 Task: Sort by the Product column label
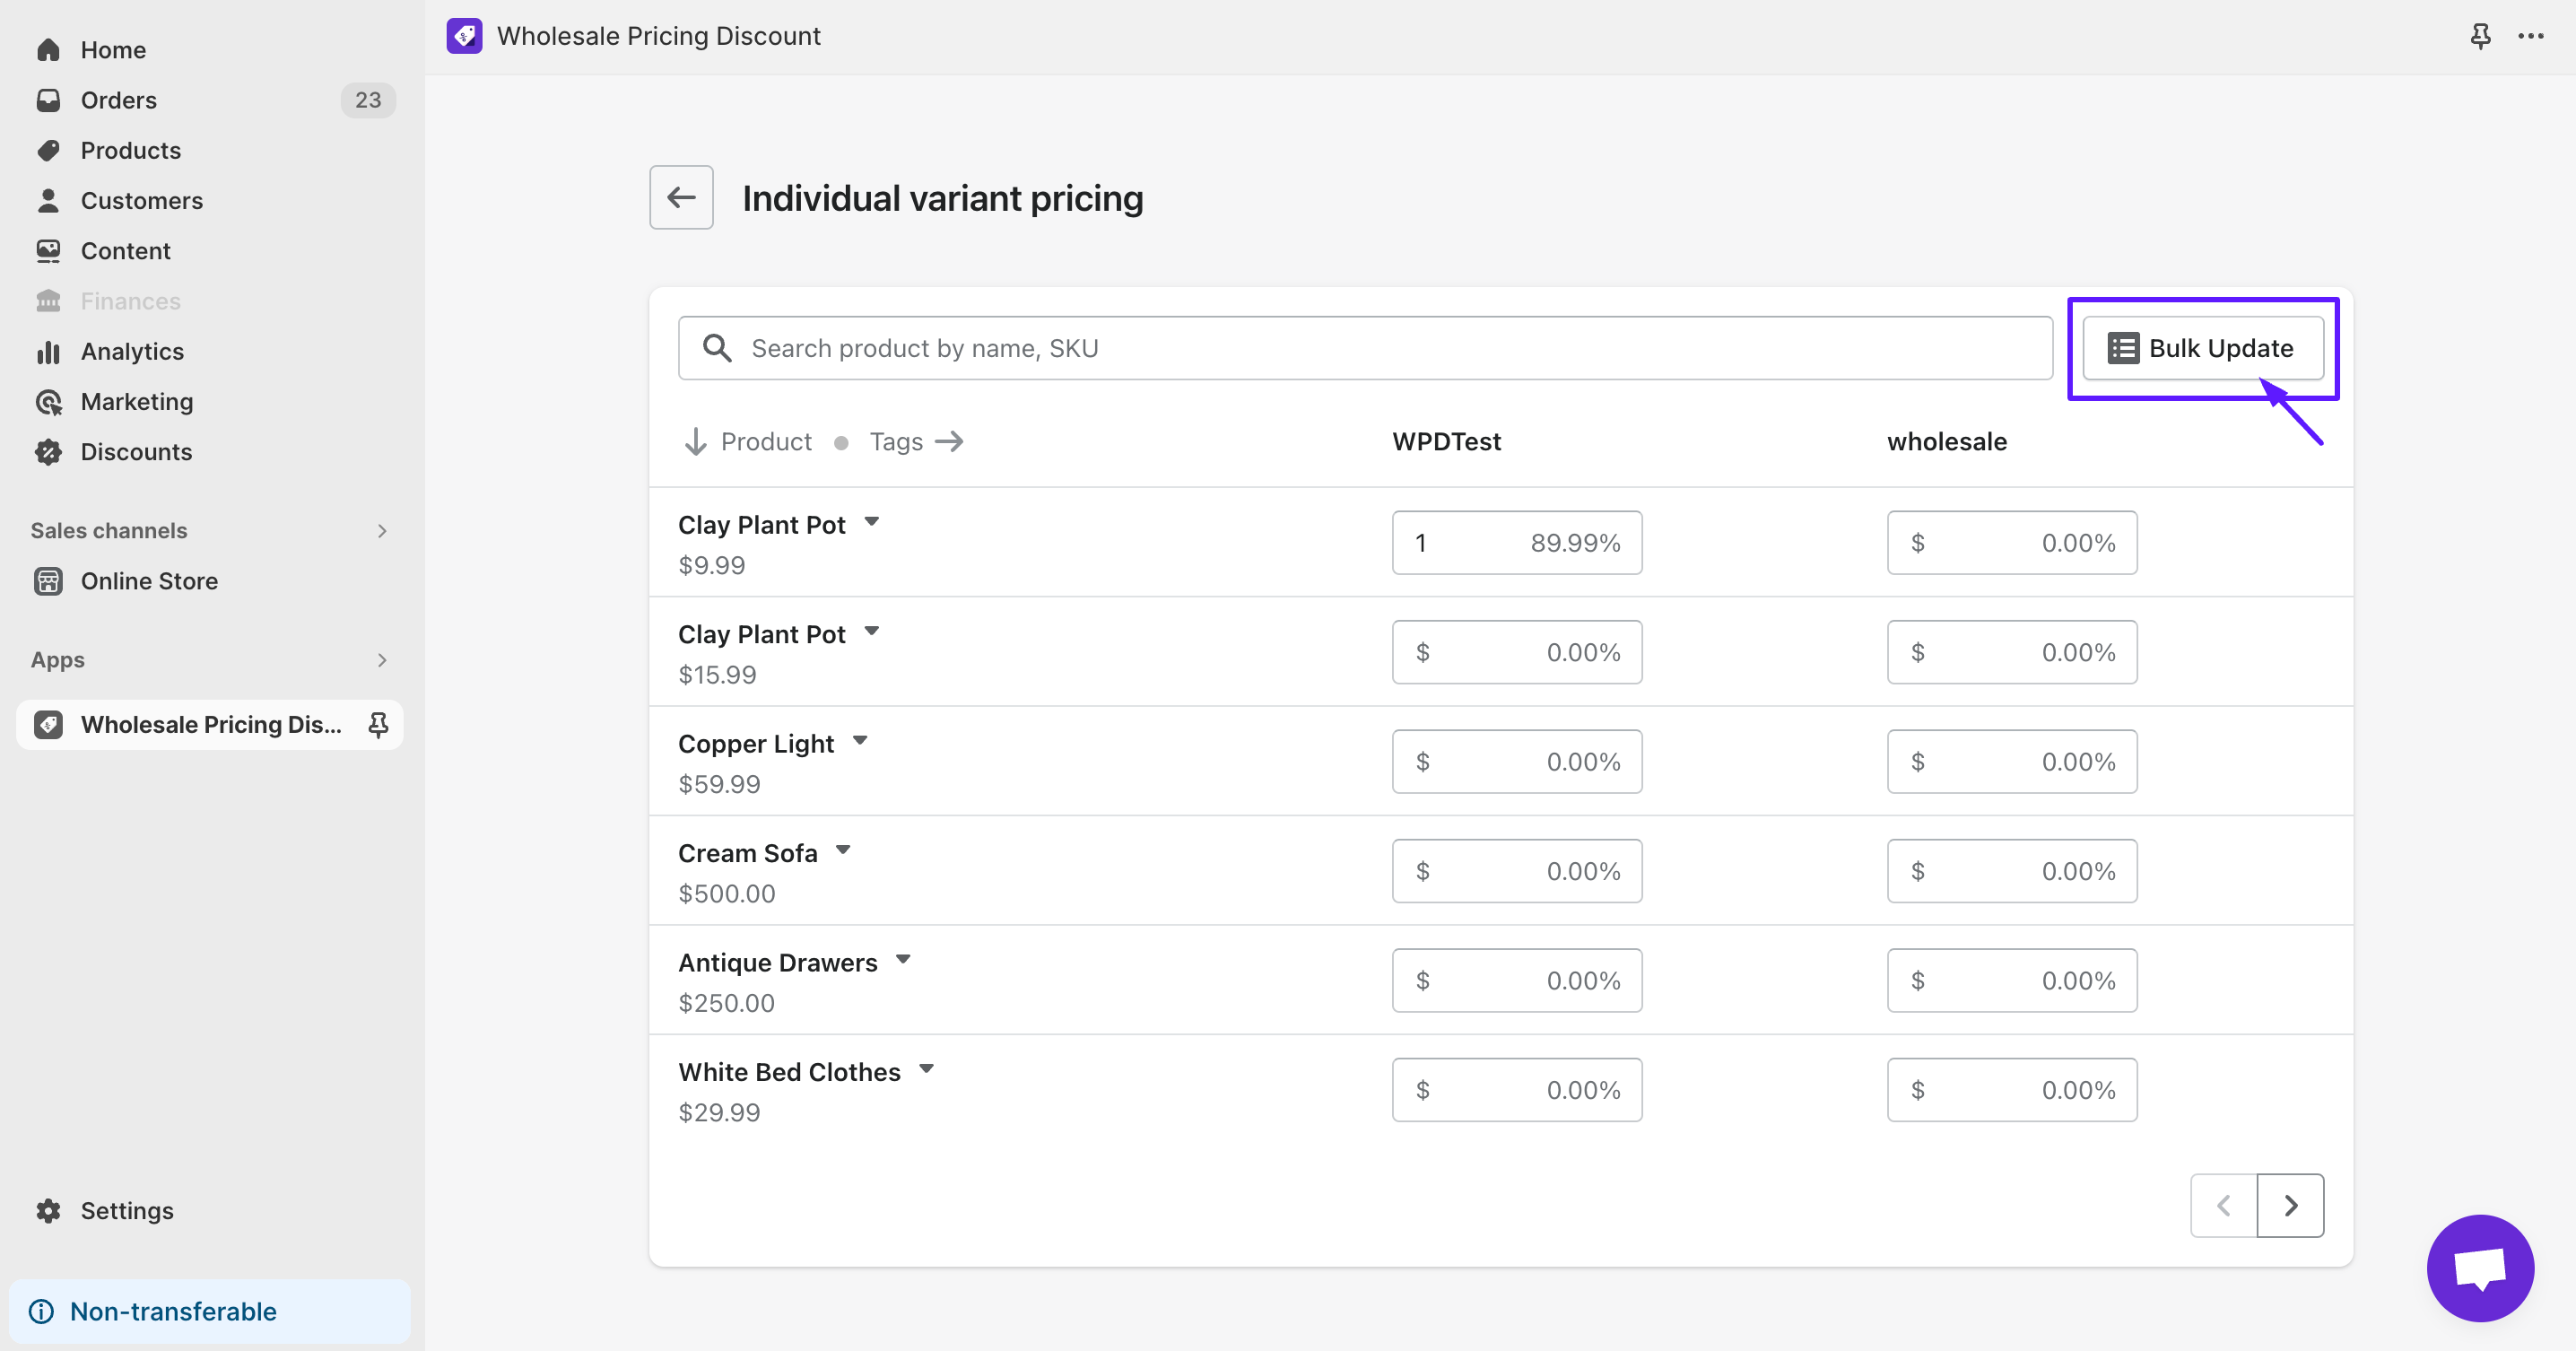click(x=766, y=441)
